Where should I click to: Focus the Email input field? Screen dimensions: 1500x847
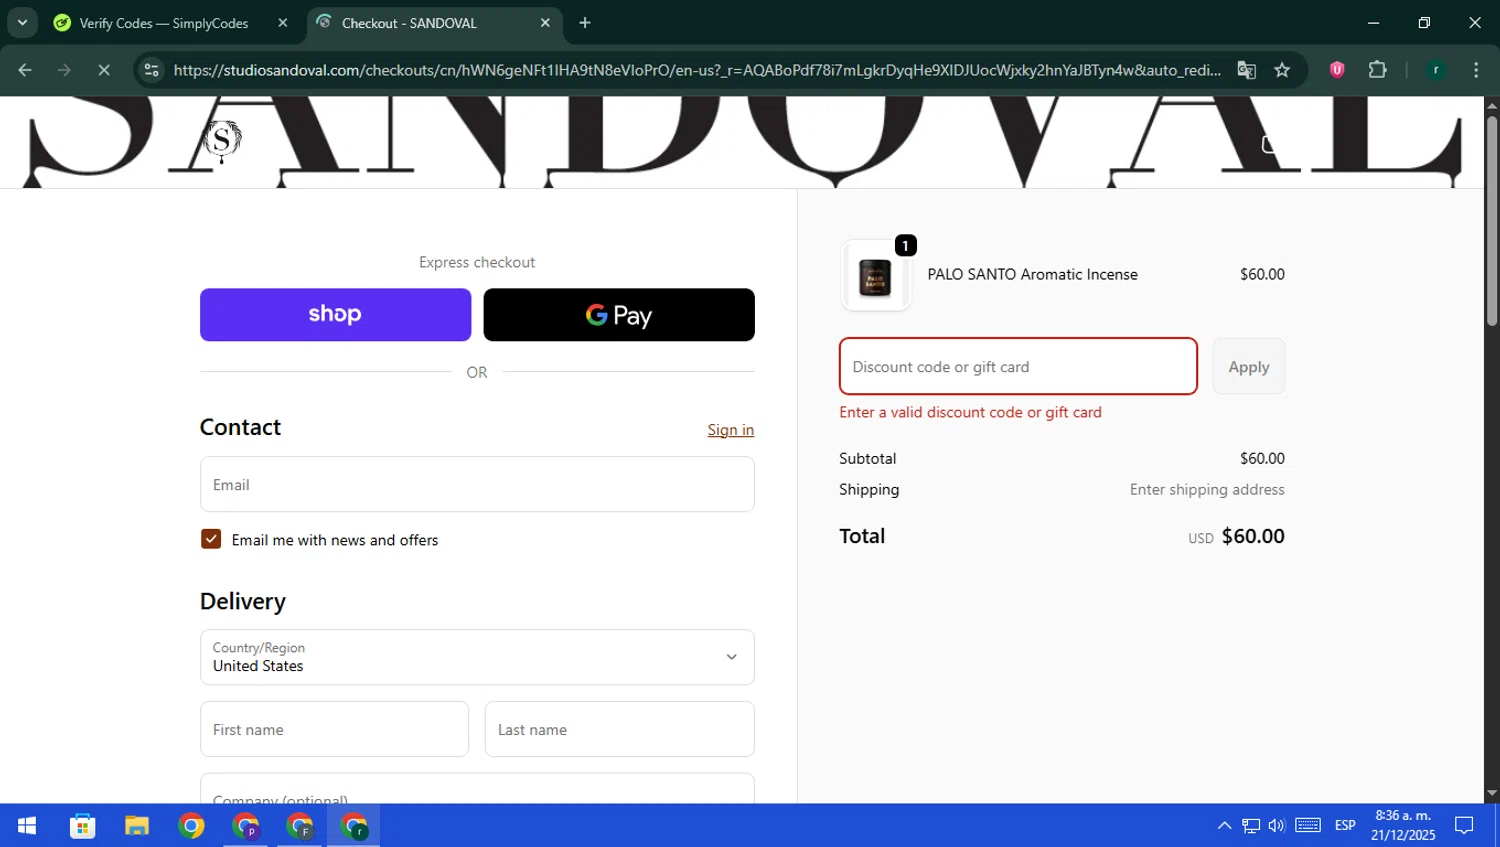[477, 484]
